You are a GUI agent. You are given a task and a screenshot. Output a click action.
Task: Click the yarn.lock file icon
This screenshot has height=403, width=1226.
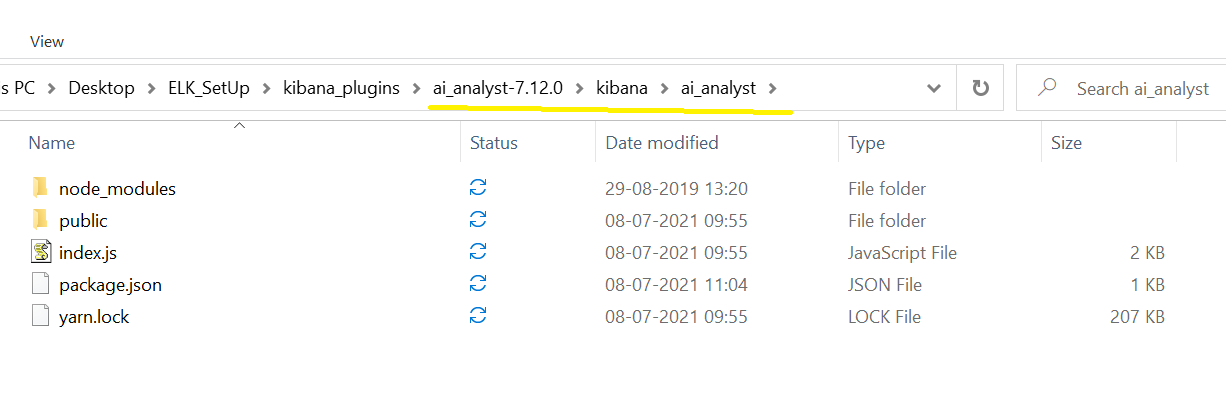(40, 316)
